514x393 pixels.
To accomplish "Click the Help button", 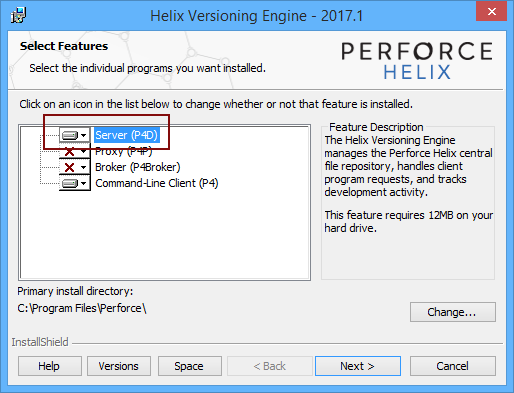I will pyautogui.click(x=50, y=366).
